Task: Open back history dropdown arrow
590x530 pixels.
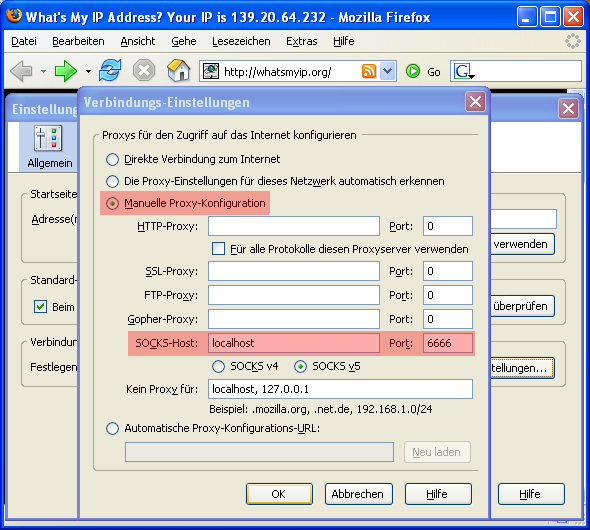Action: point(43,71)
